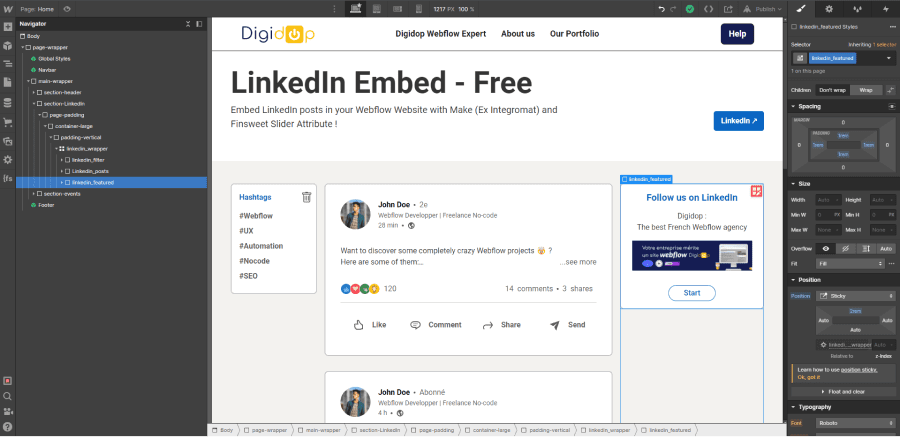The width and height of the screenshot is (900, 437).
Task: Open the selector states dropdown arrow
Action: (889, 58)
